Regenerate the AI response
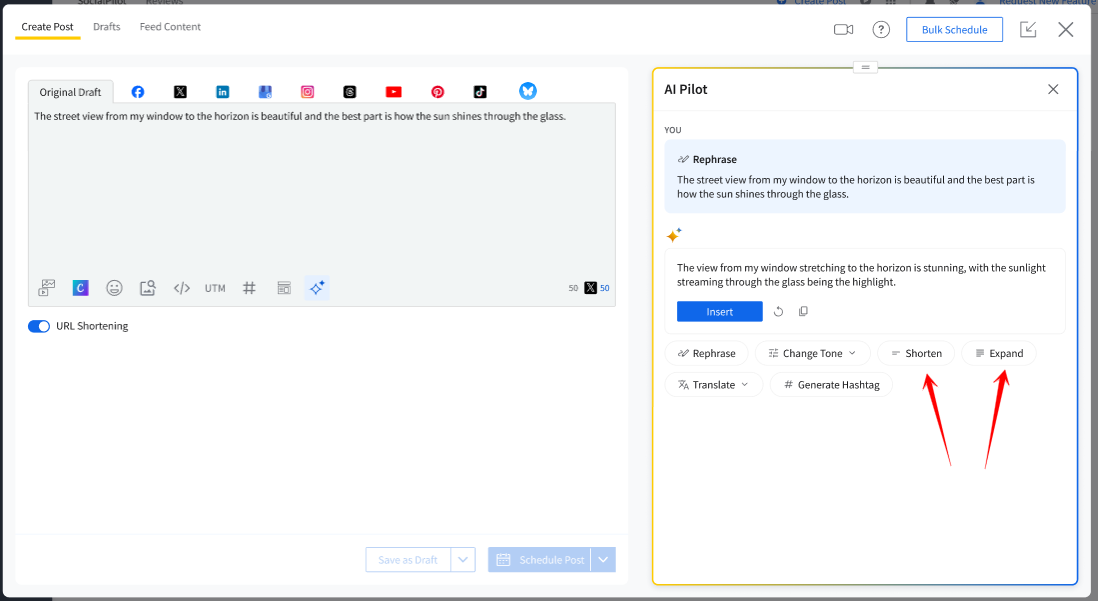The height and width of the screenshot is (601, 1098). point(779,312)
